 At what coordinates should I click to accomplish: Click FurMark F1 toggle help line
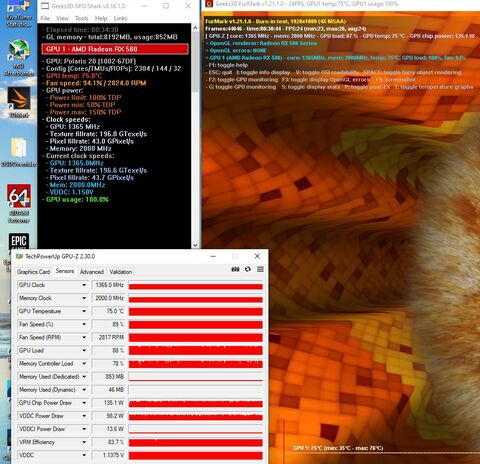click(x=228, y=65)
